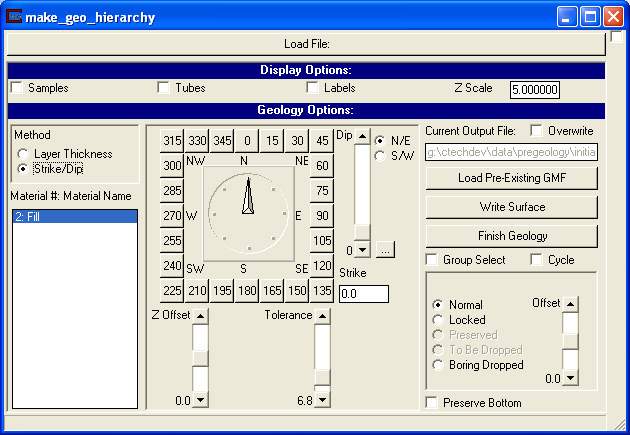The image size is (630, 435).
Task: Click the Load File button
Action: point(306,44)
